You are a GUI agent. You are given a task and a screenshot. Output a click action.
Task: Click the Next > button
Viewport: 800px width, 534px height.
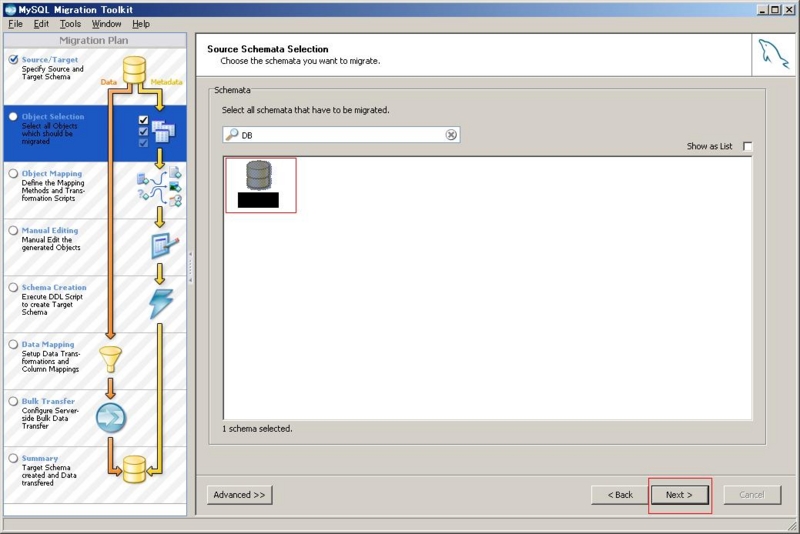click(679, 495)
